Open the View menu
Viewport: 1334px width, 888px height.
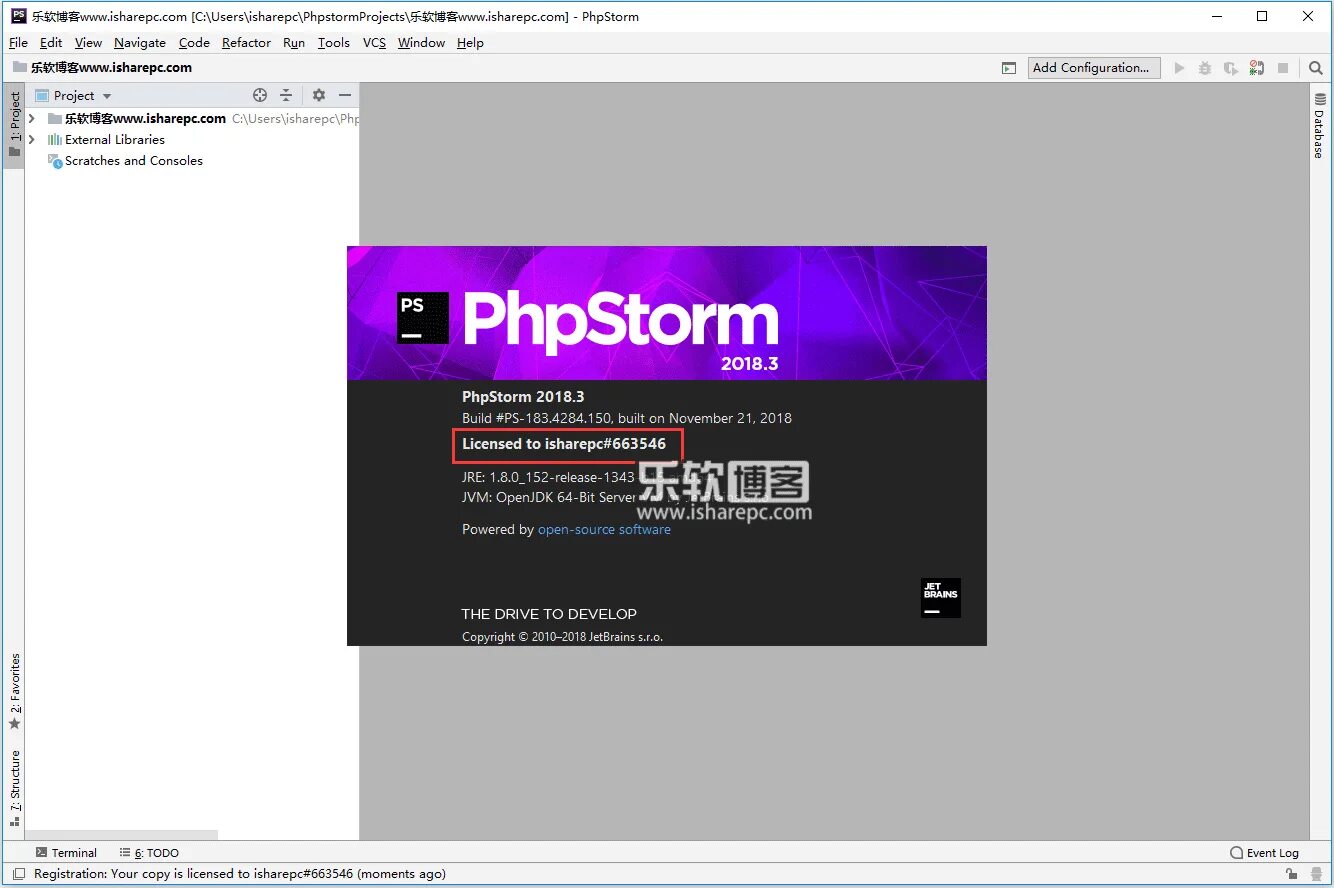tap(88, 42)
